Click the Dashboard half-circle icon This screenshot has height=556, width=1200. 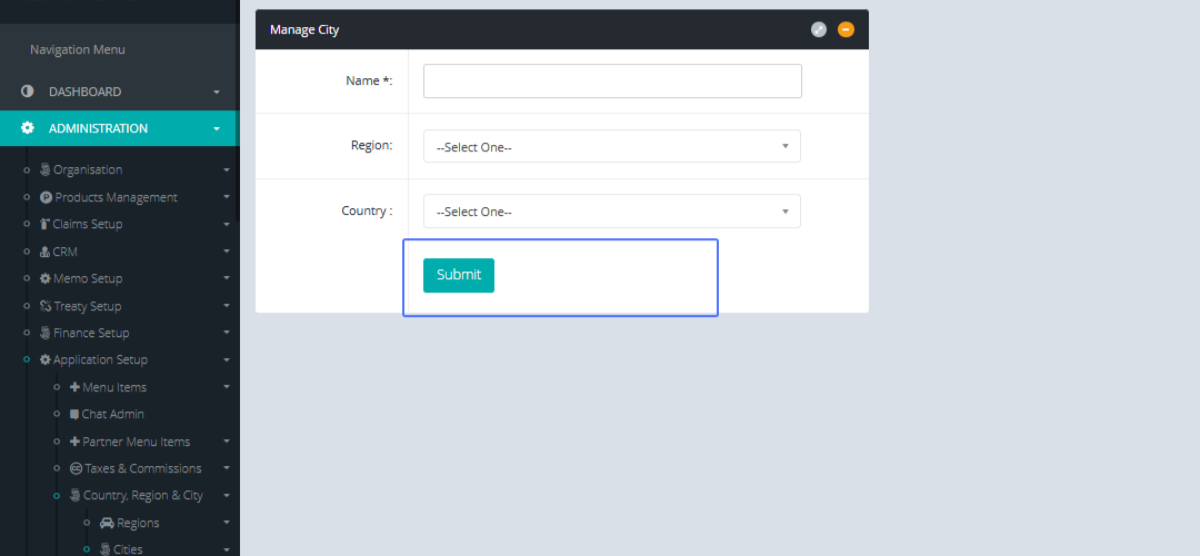[x=27, y=91]
